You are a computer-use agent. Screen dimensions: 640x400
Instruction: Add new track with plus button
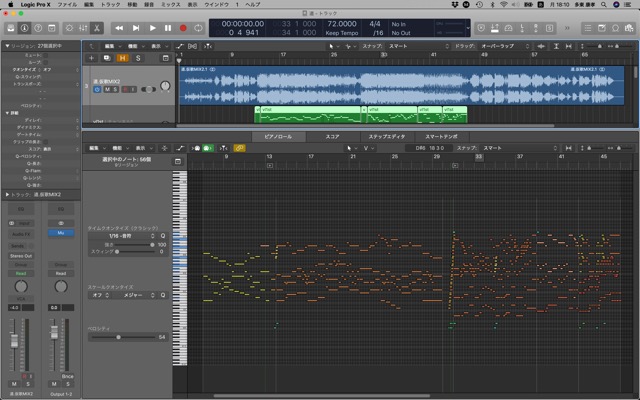coord(91,58)
